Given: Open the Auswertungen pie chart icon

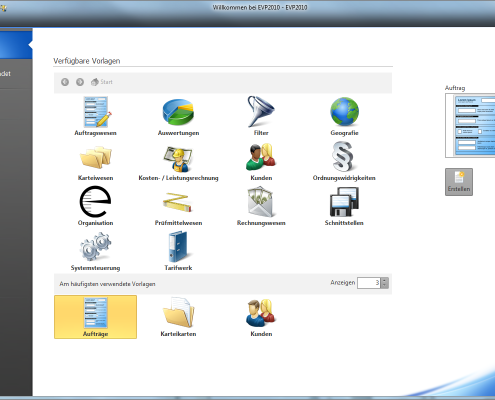Looking at the screenshot, I should click(178, 116).
